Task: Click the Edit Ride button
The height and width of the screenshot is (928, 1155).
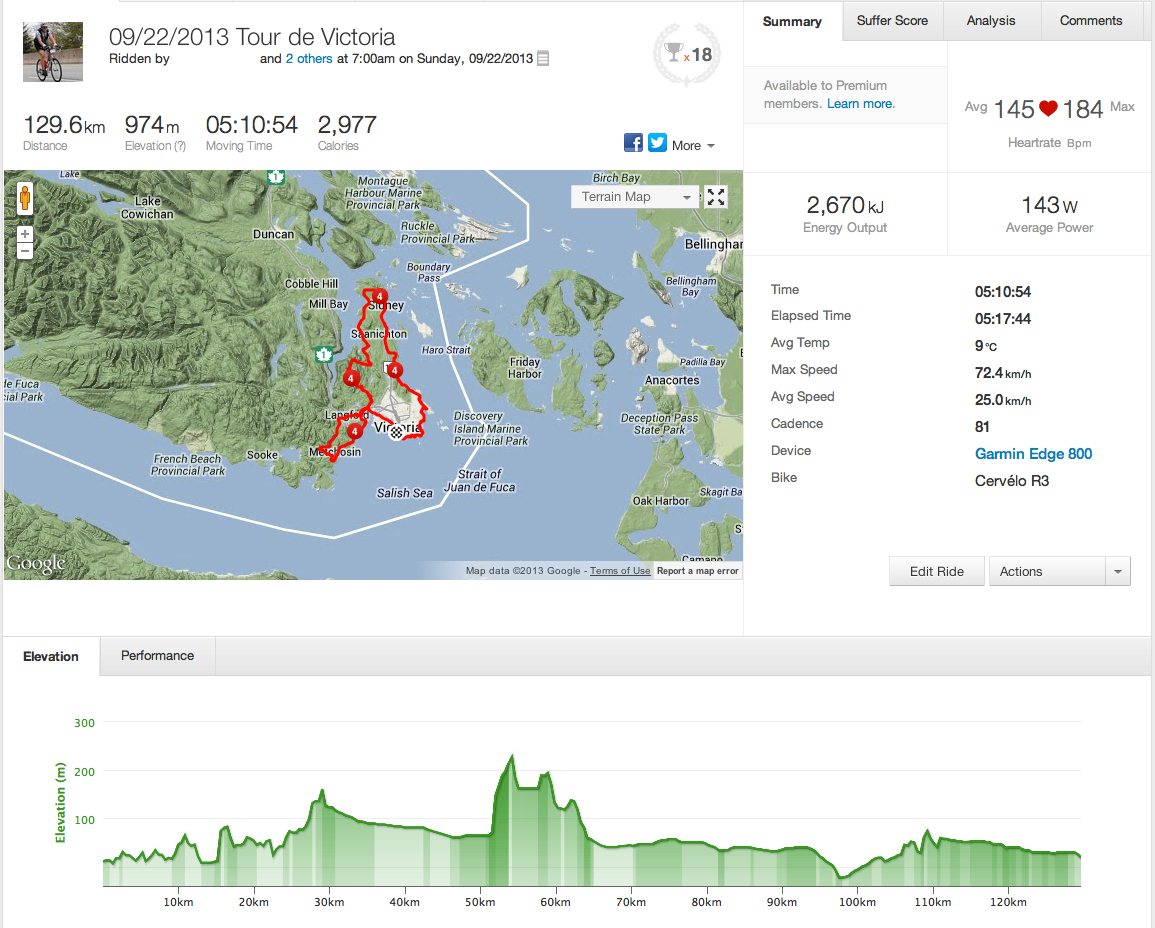Action: point(936,572)
